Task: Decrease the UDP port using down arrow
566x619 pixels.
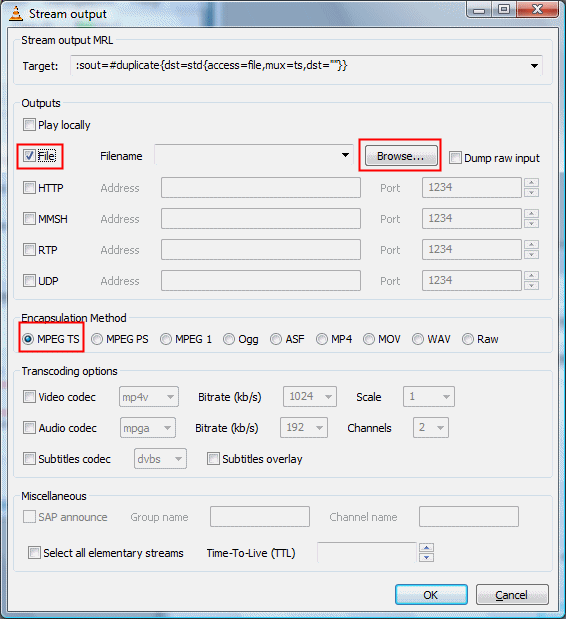Action: (x=532, y=285)
